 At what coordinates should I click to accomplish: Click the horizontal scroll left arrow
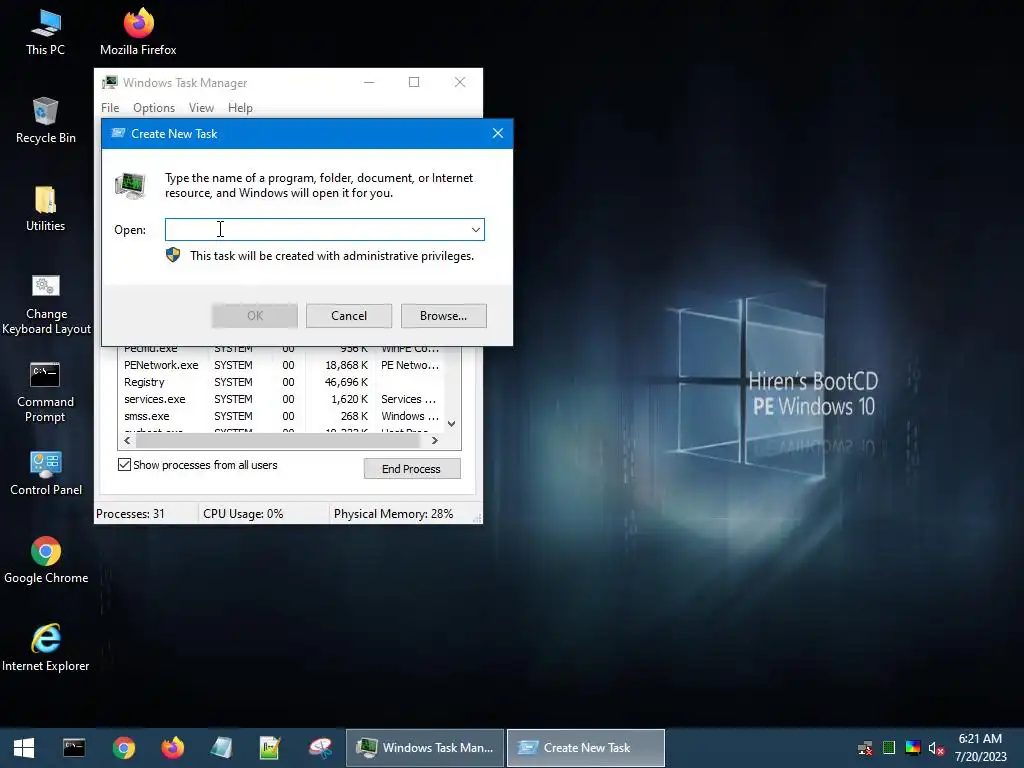tap(127, 441)
